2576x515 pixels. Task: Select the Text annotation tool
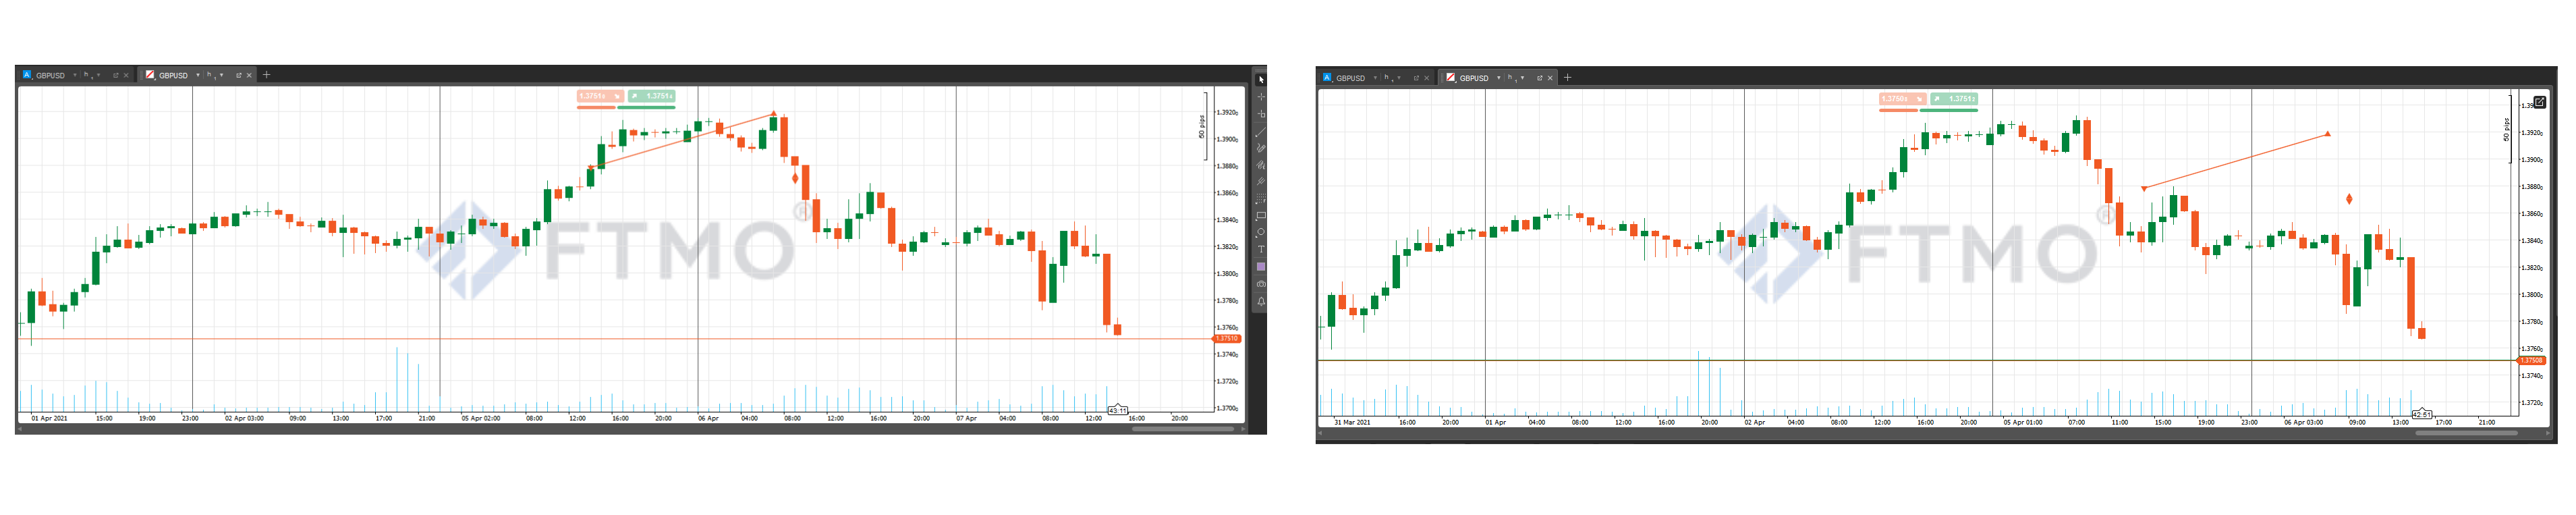point(1262,249)
